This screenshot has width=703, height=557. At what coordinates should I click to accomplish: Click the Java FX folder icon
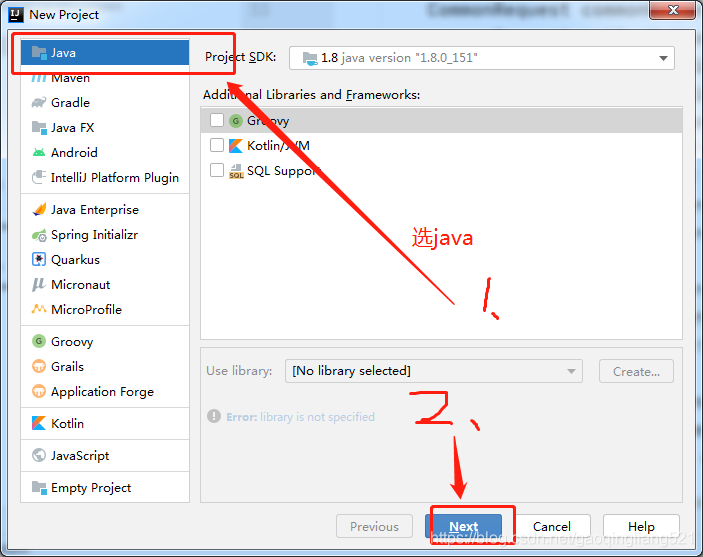(x=39, y=128)
